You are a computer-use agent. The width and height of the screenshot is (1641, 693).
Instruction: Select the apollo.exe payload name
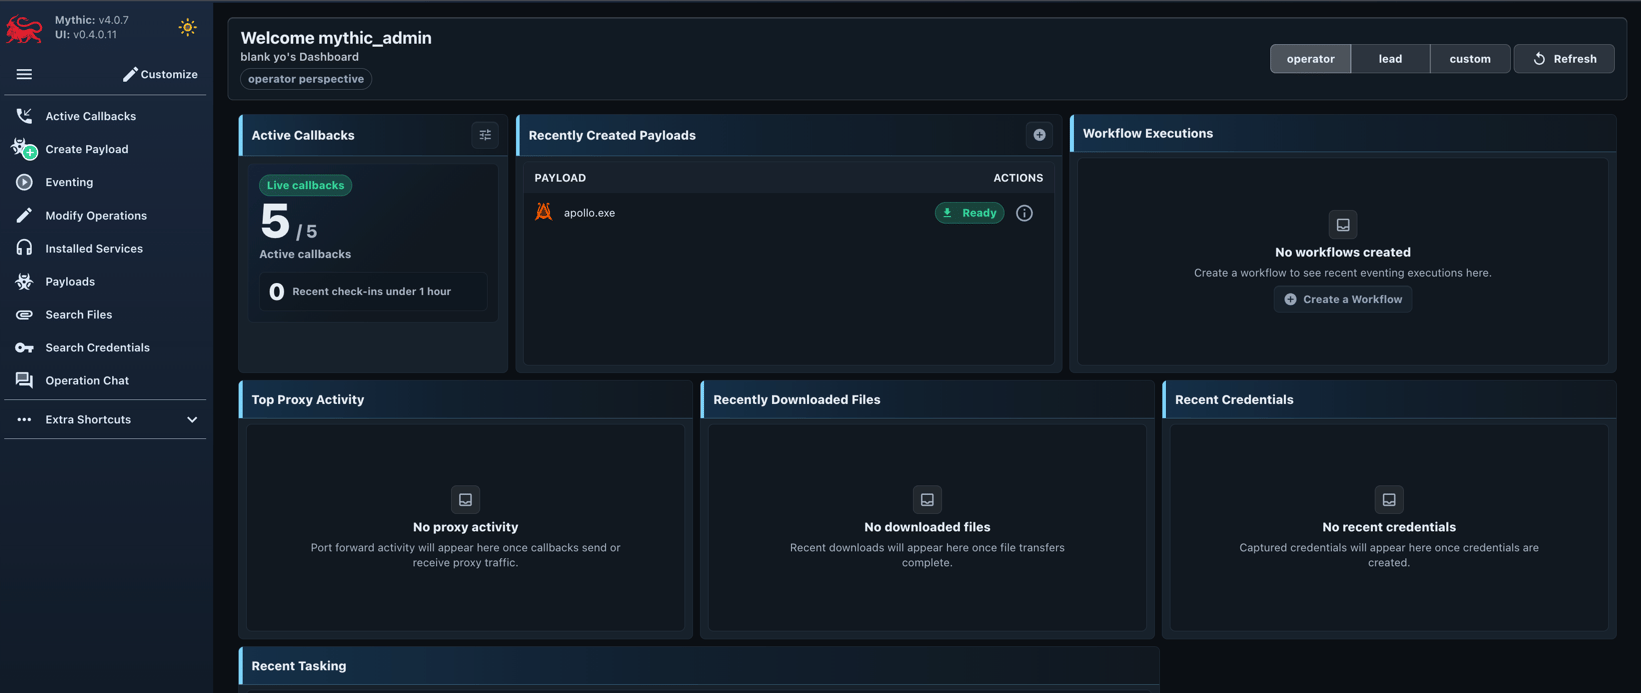pyautogui.click(x=589, y=213)
